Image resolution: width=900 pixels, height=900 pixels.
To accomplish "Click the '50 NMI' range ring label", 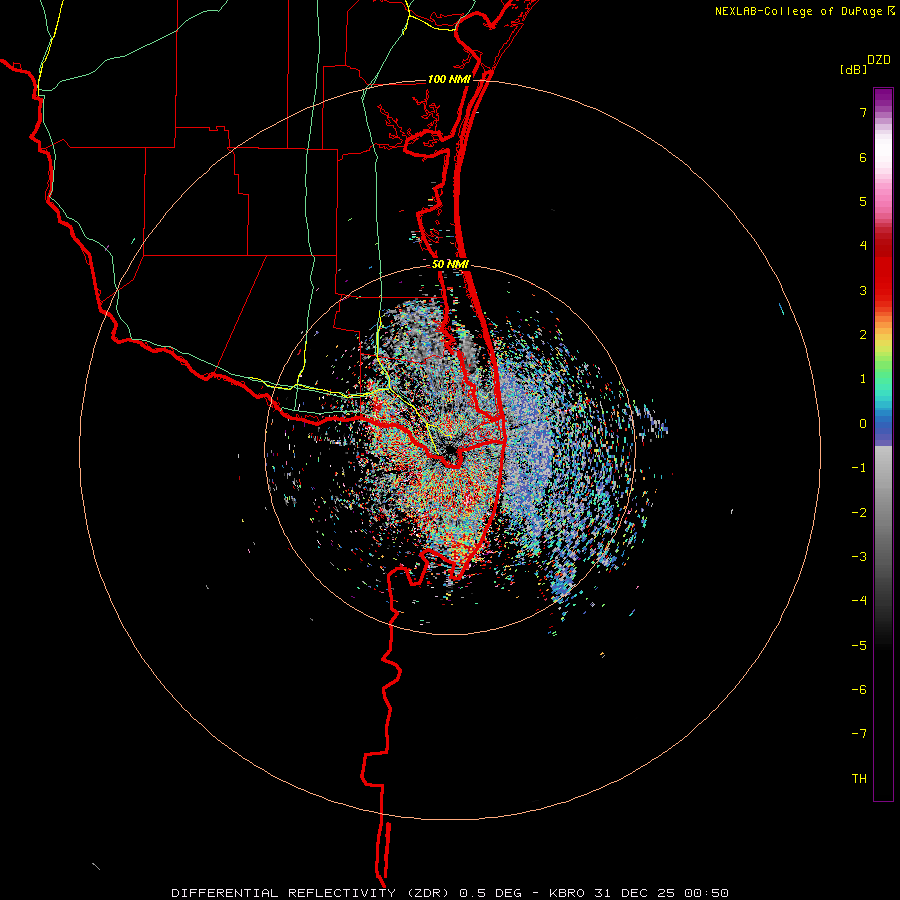I will click(450, 265).
